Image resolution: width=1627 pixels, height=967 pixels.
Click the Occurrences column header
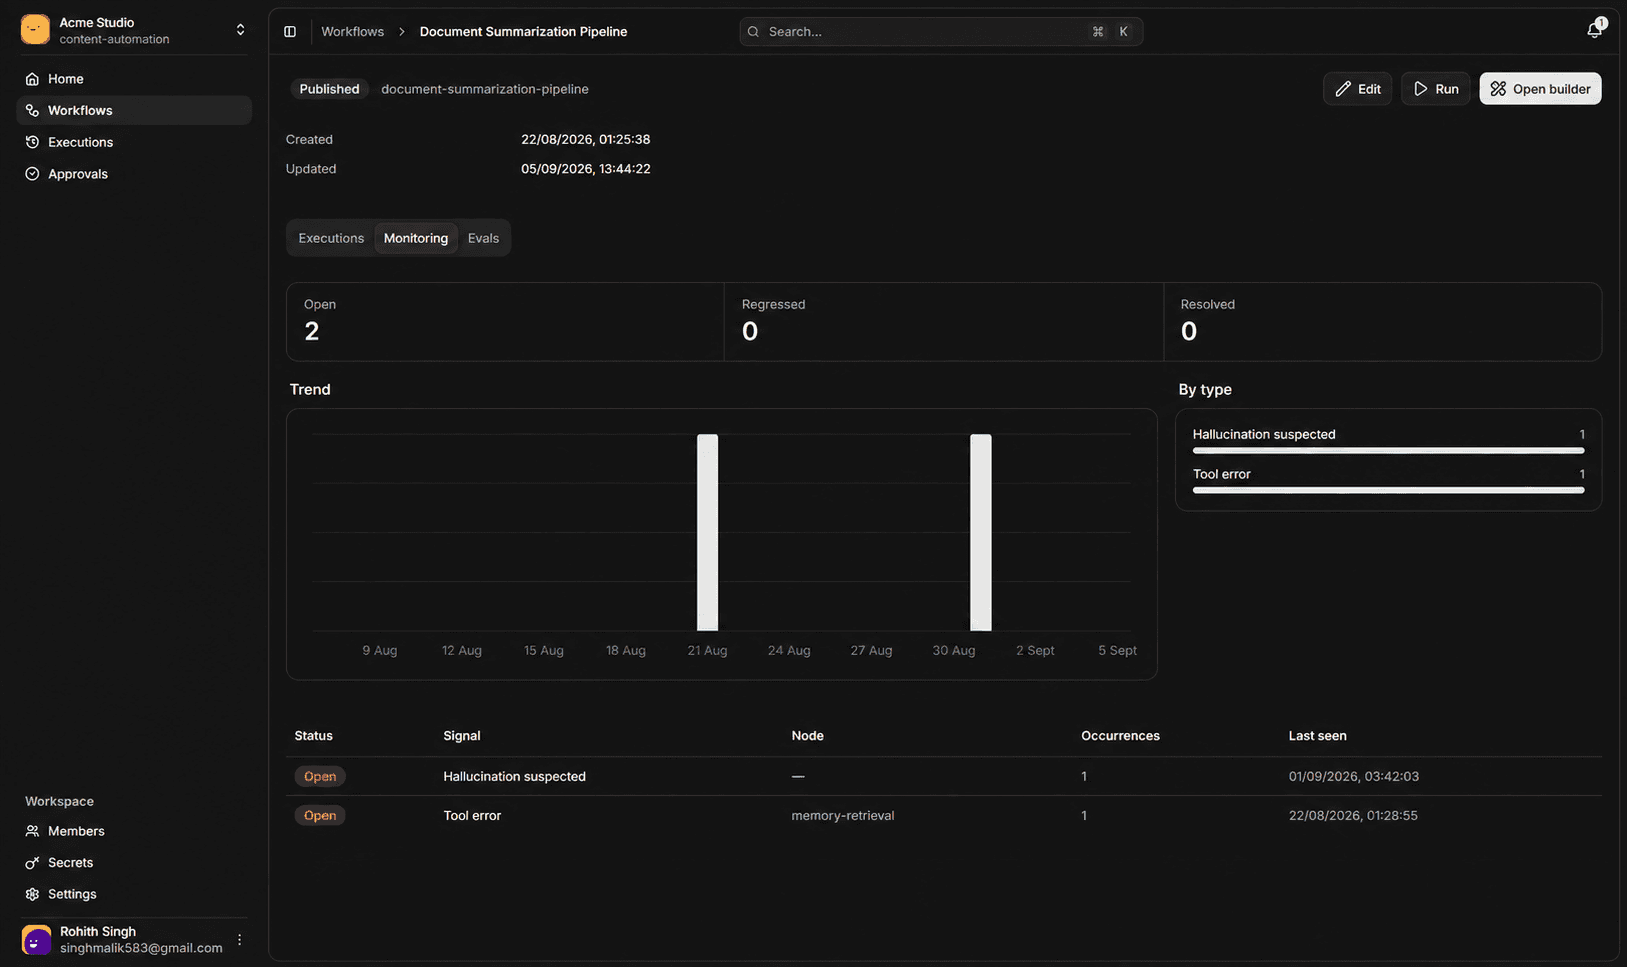pyautogui.click(x=1120, y=736)
